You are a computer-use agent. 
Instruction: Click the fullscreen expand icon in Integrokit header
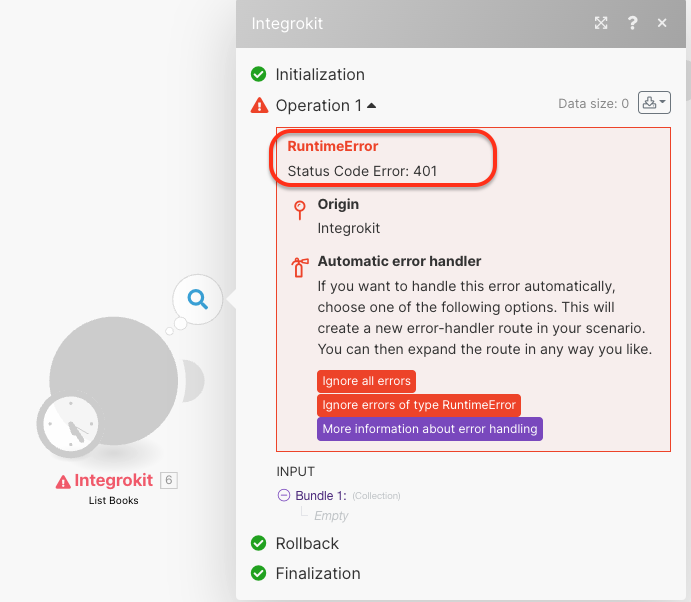click(601, 23)
